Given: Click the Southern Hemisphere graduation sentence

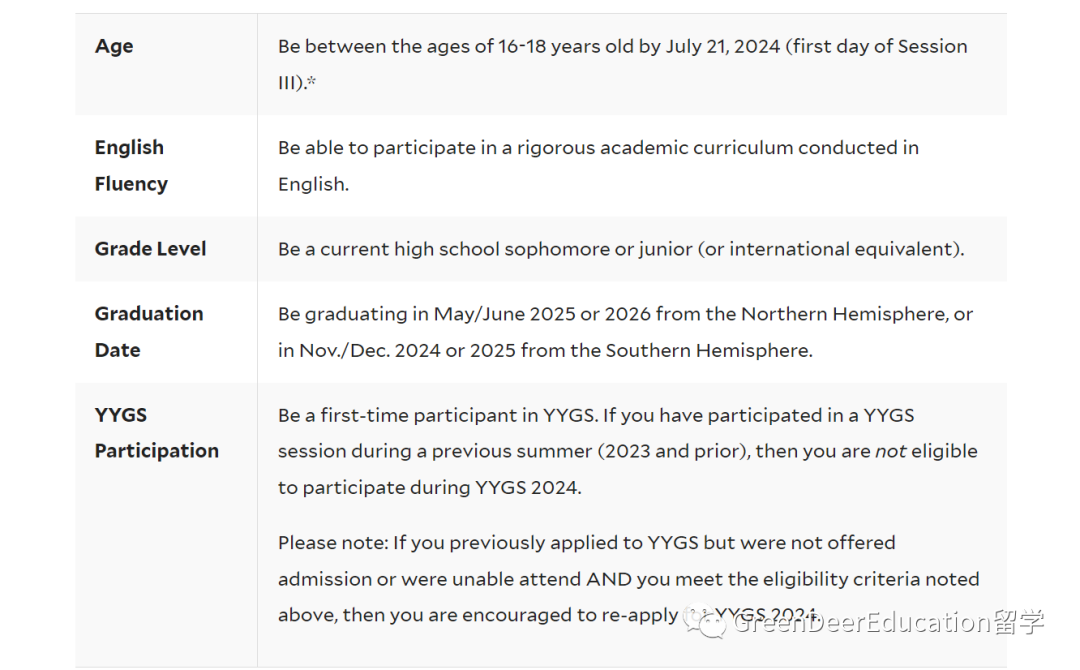Looking at the screenshot, I should coord(546,350).
